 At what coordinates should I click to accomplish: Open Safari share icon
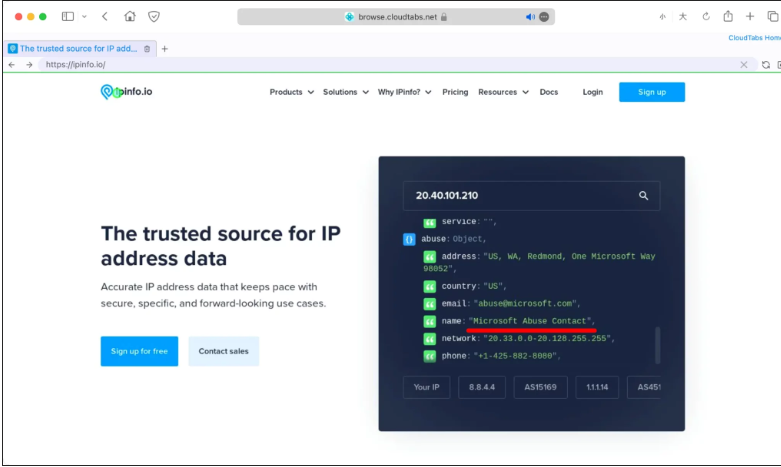point(728,17)
